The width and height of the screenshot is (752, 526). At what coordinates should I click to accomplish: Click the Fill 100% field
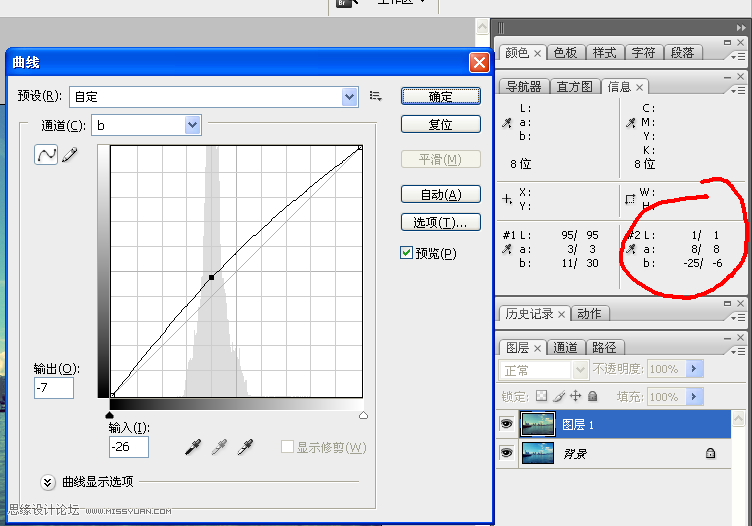click(667, 397)
